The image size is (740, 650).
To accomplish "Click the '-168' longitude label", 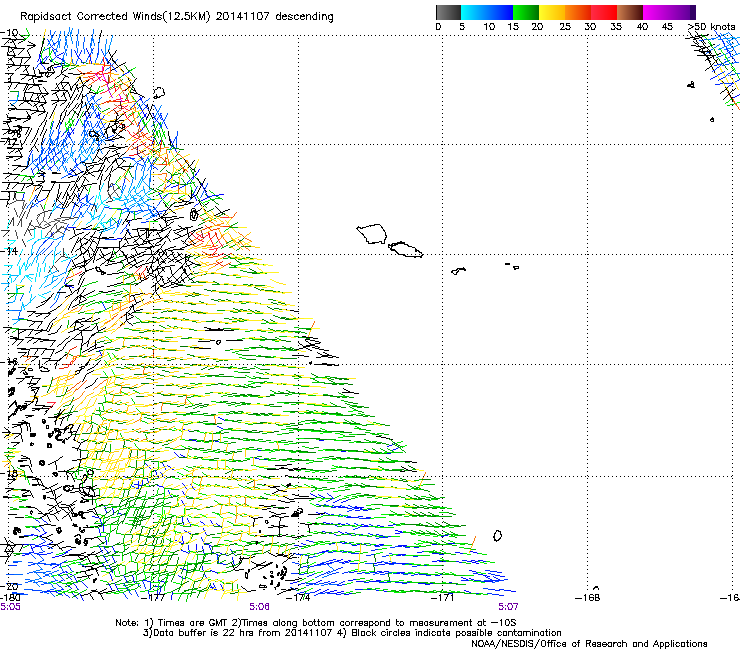I will 588,598.
